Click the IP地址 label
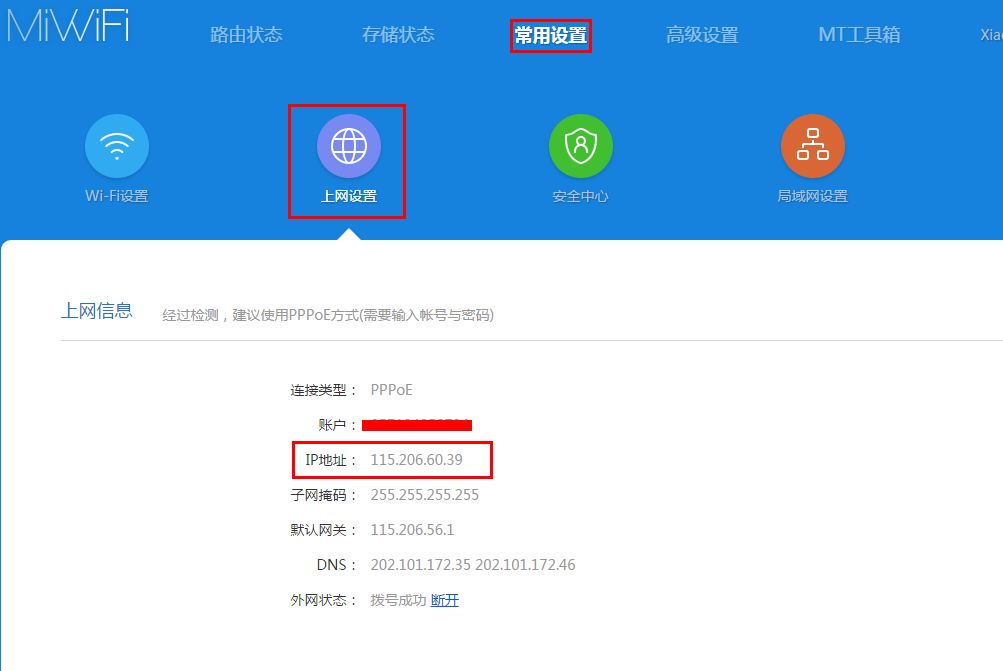 331,460
